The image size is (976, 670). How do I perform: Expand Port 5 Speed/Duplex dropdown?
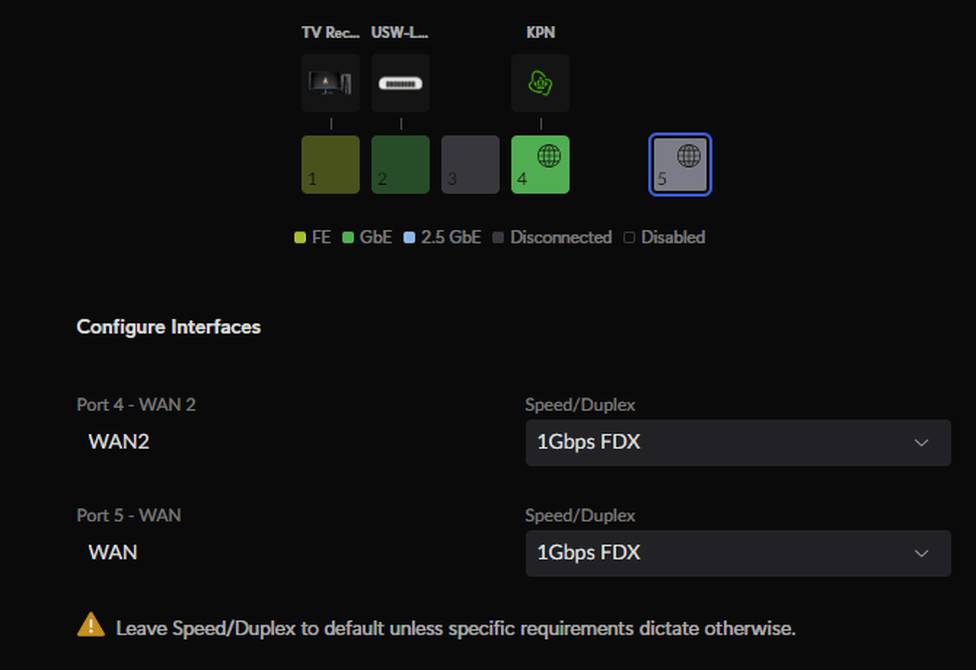coord(738,553)
